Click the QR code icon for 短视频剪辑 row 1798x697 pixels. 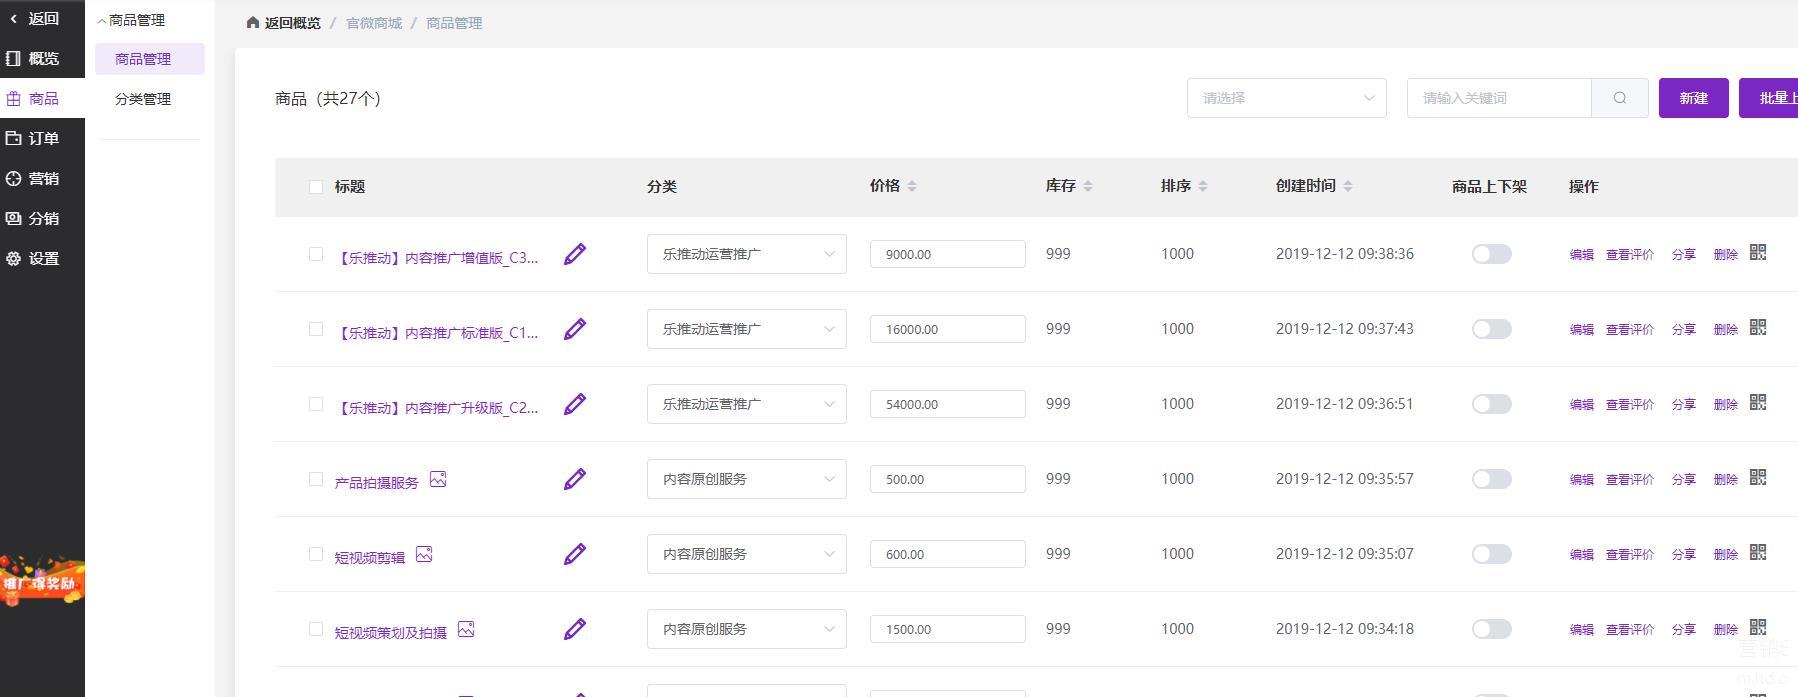1757,552
